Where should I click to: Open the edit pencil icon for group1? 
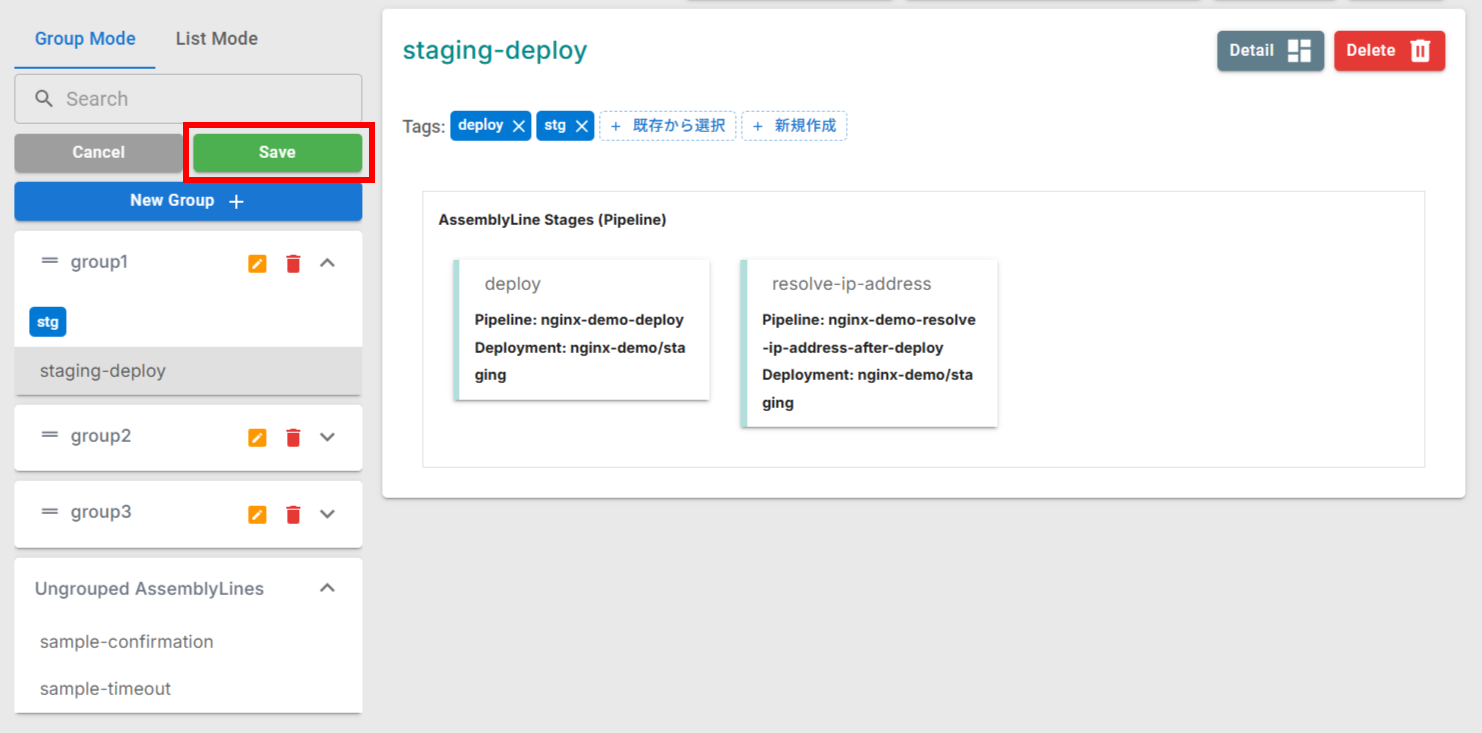coord(257,262)
